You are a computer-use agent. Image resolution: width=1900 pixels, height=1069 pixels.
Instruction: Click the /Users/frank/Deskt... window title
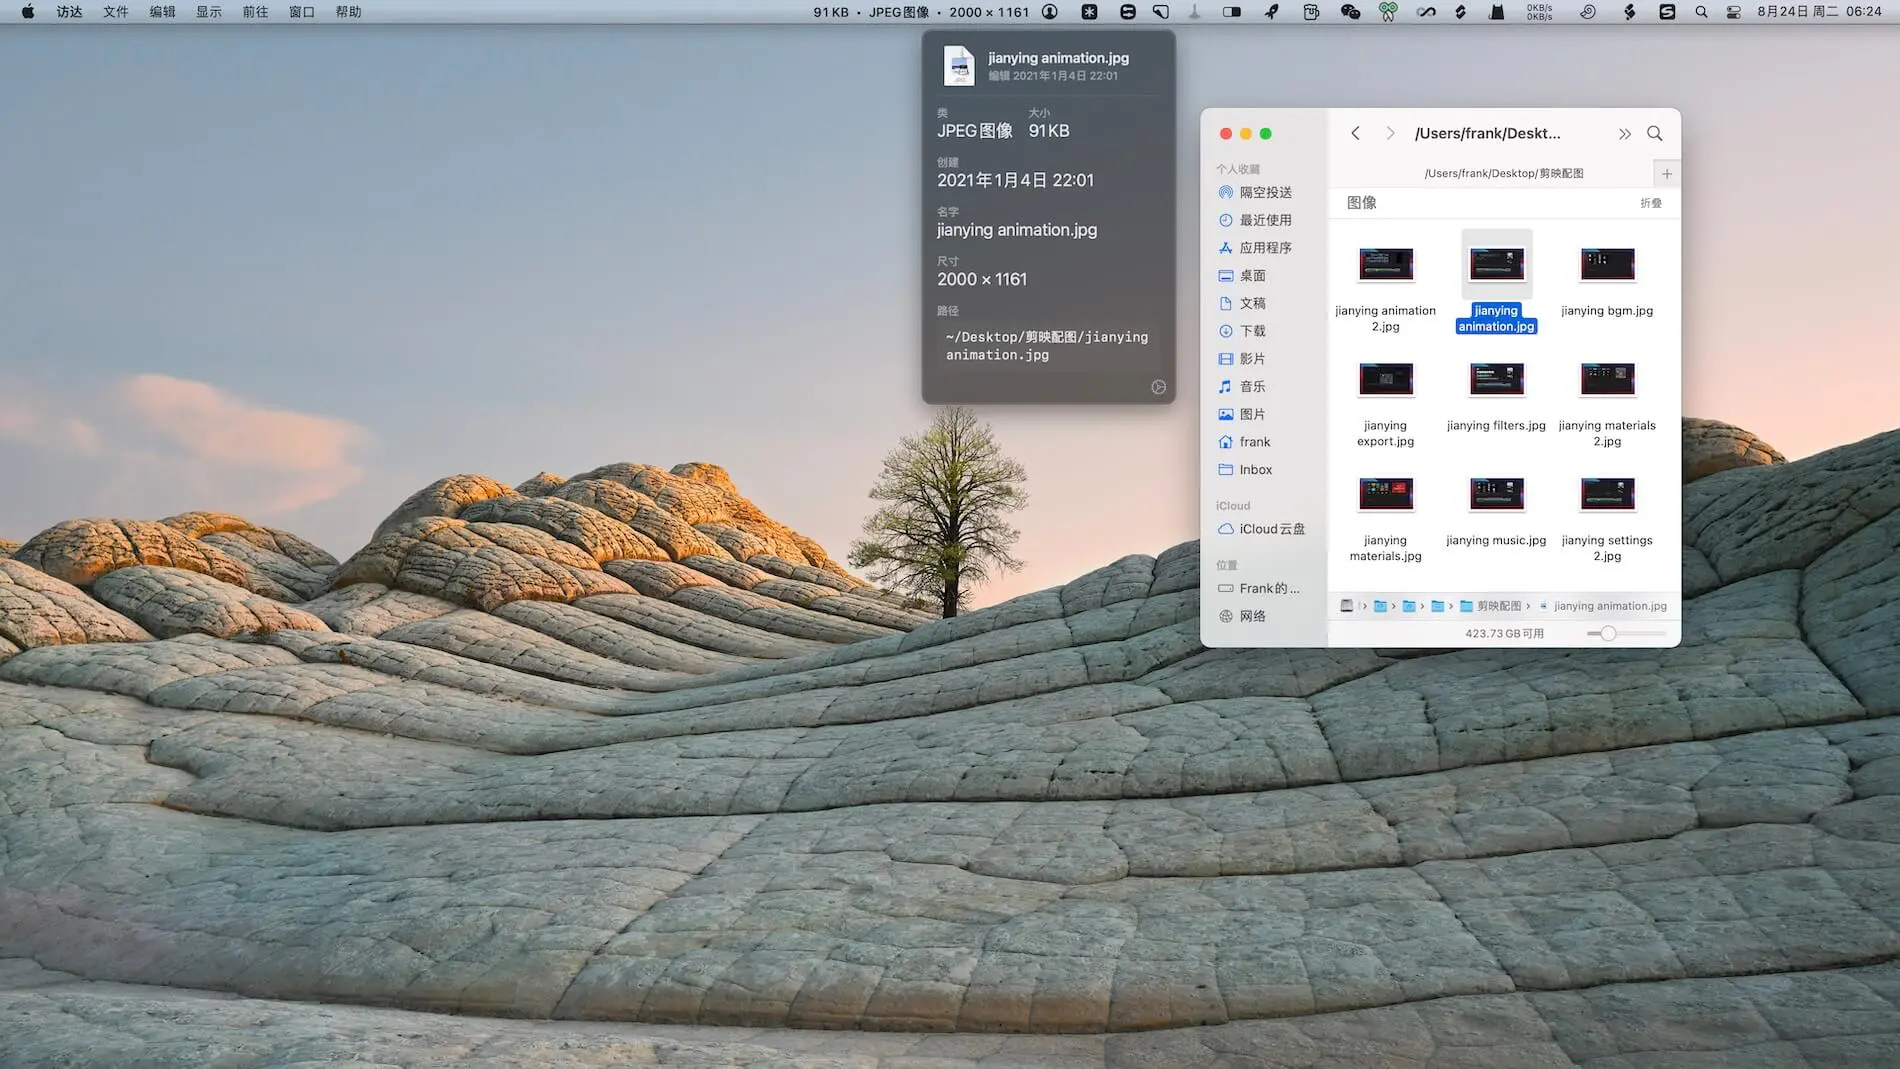click(1487, 134)
